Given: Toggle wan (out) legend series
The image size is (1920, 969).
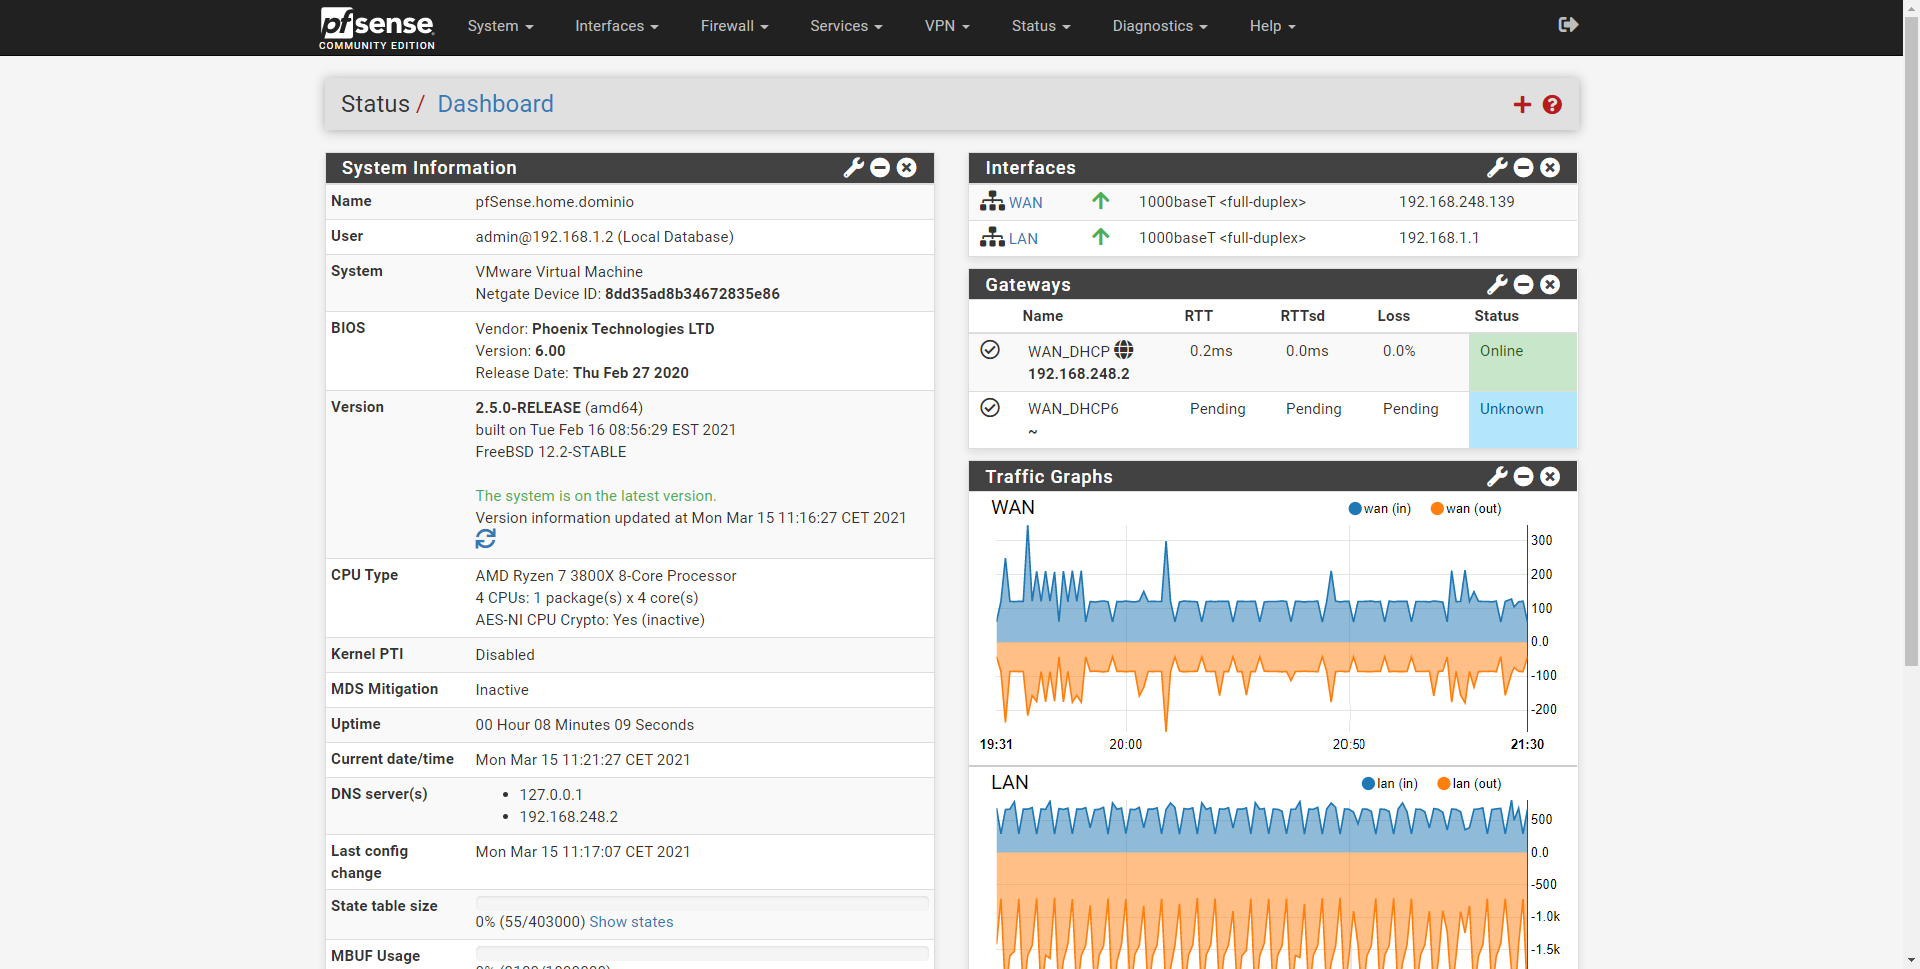Looking at the screenshot, I should (x=1465, y=509).
